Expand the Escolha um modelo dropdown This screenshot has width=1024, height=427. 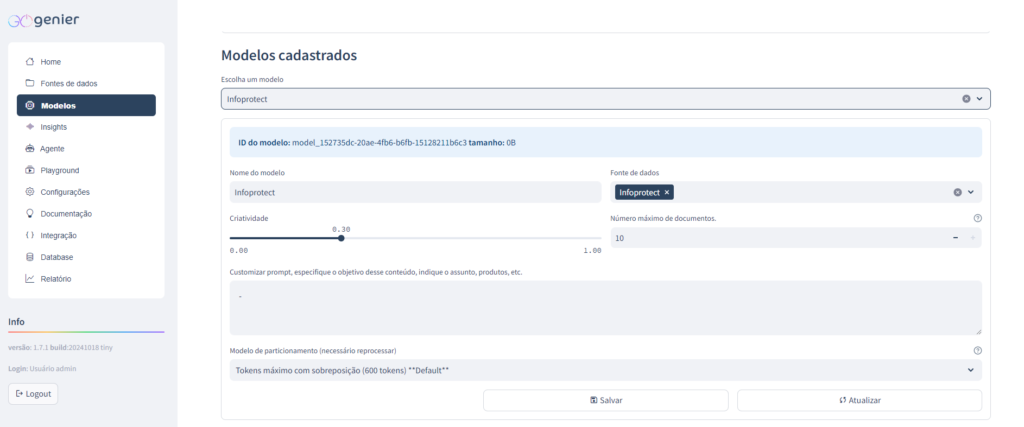coord(979,99)
